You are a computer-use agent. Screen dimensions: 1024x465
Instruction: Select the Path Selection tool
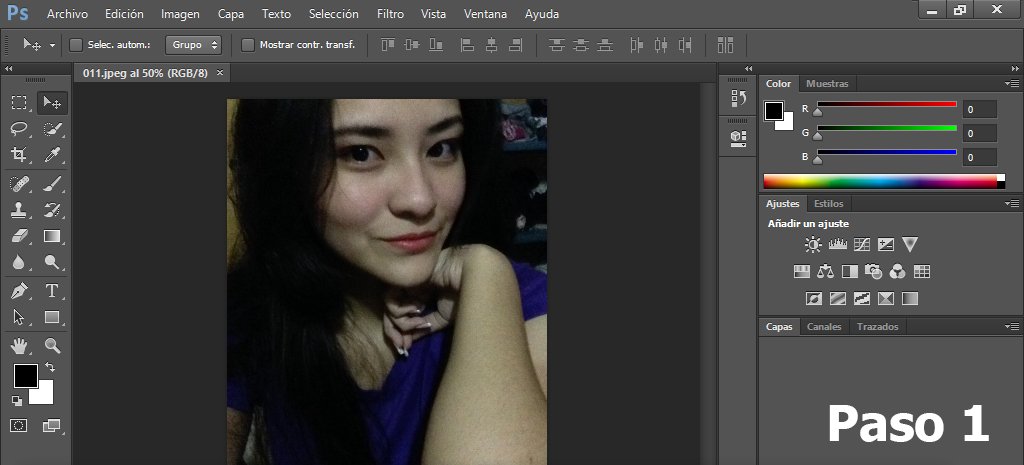coord(19,317)
